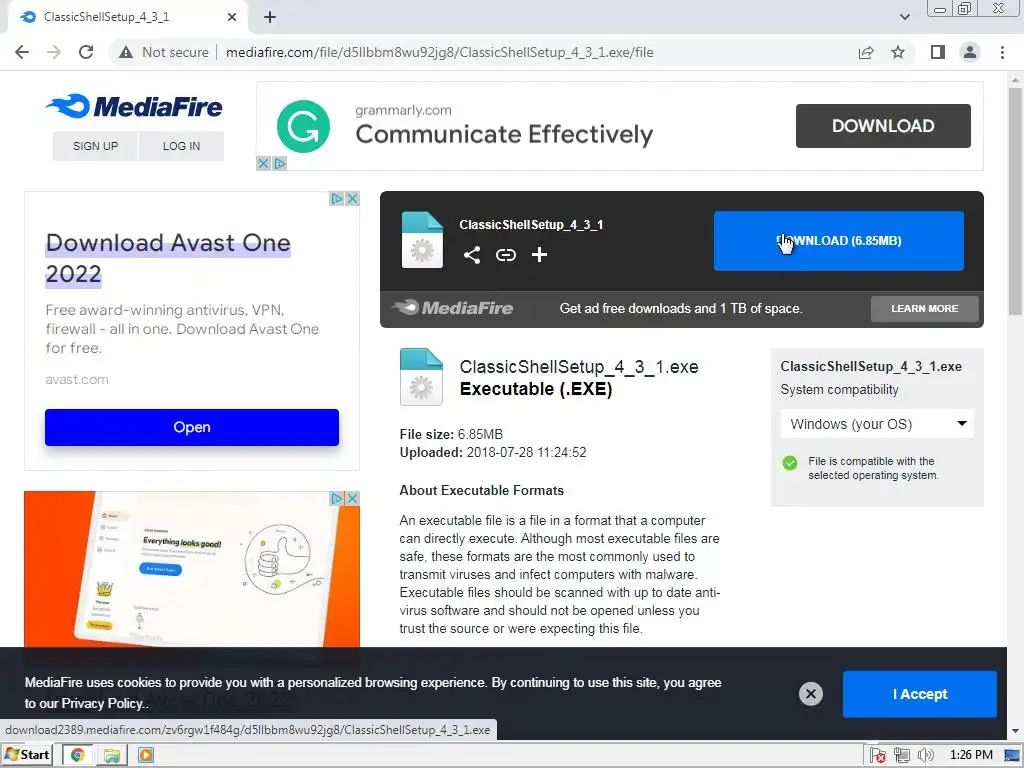Dismiss the cookie notice with X
Screen dimensions: 1024x768
(810, 694)
